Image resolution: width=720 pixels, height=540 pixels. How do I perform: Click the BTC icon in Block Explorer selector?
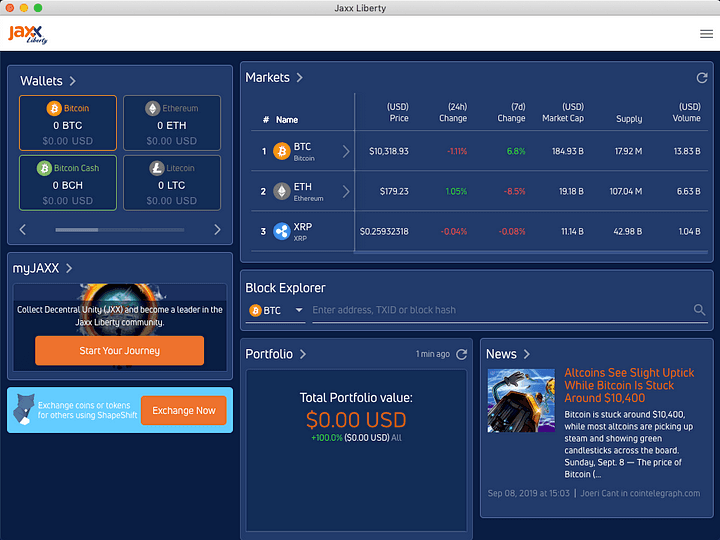[x=255, y=310]
